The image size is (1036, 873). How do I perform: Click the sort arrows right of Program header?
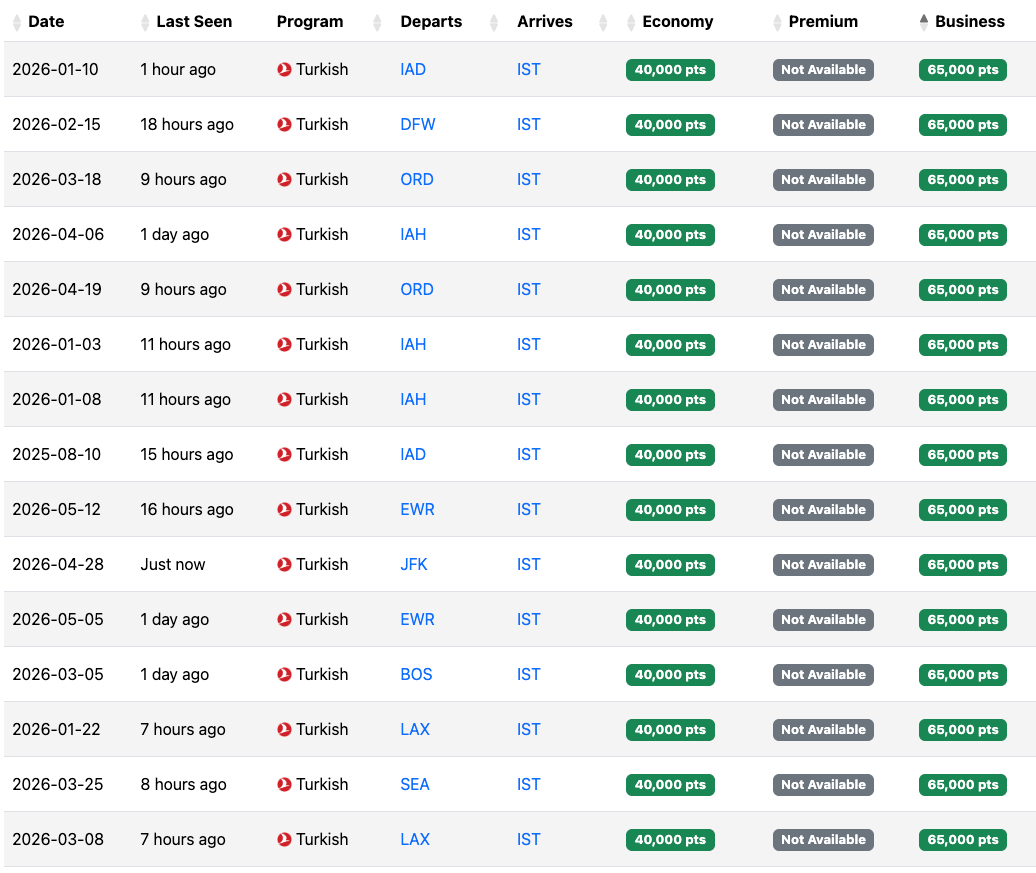coord(377,22)
